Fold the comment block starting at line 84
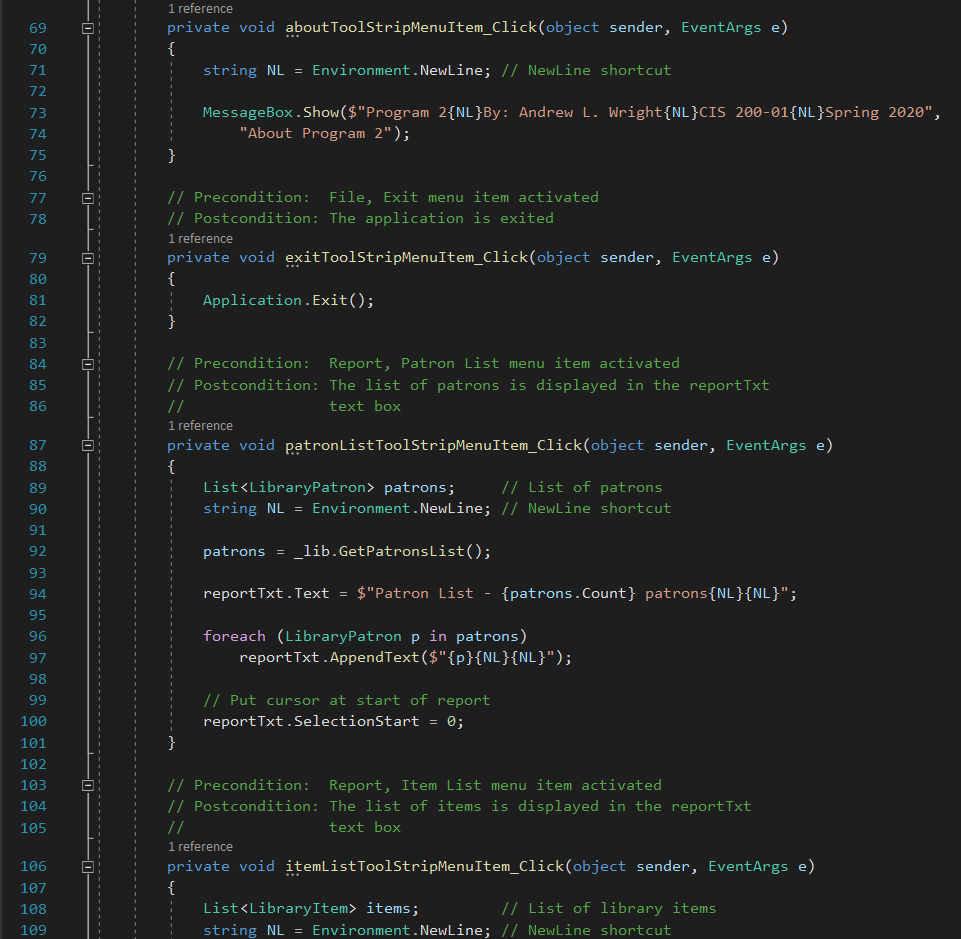961x939 pixels. [x=88, y=364]
